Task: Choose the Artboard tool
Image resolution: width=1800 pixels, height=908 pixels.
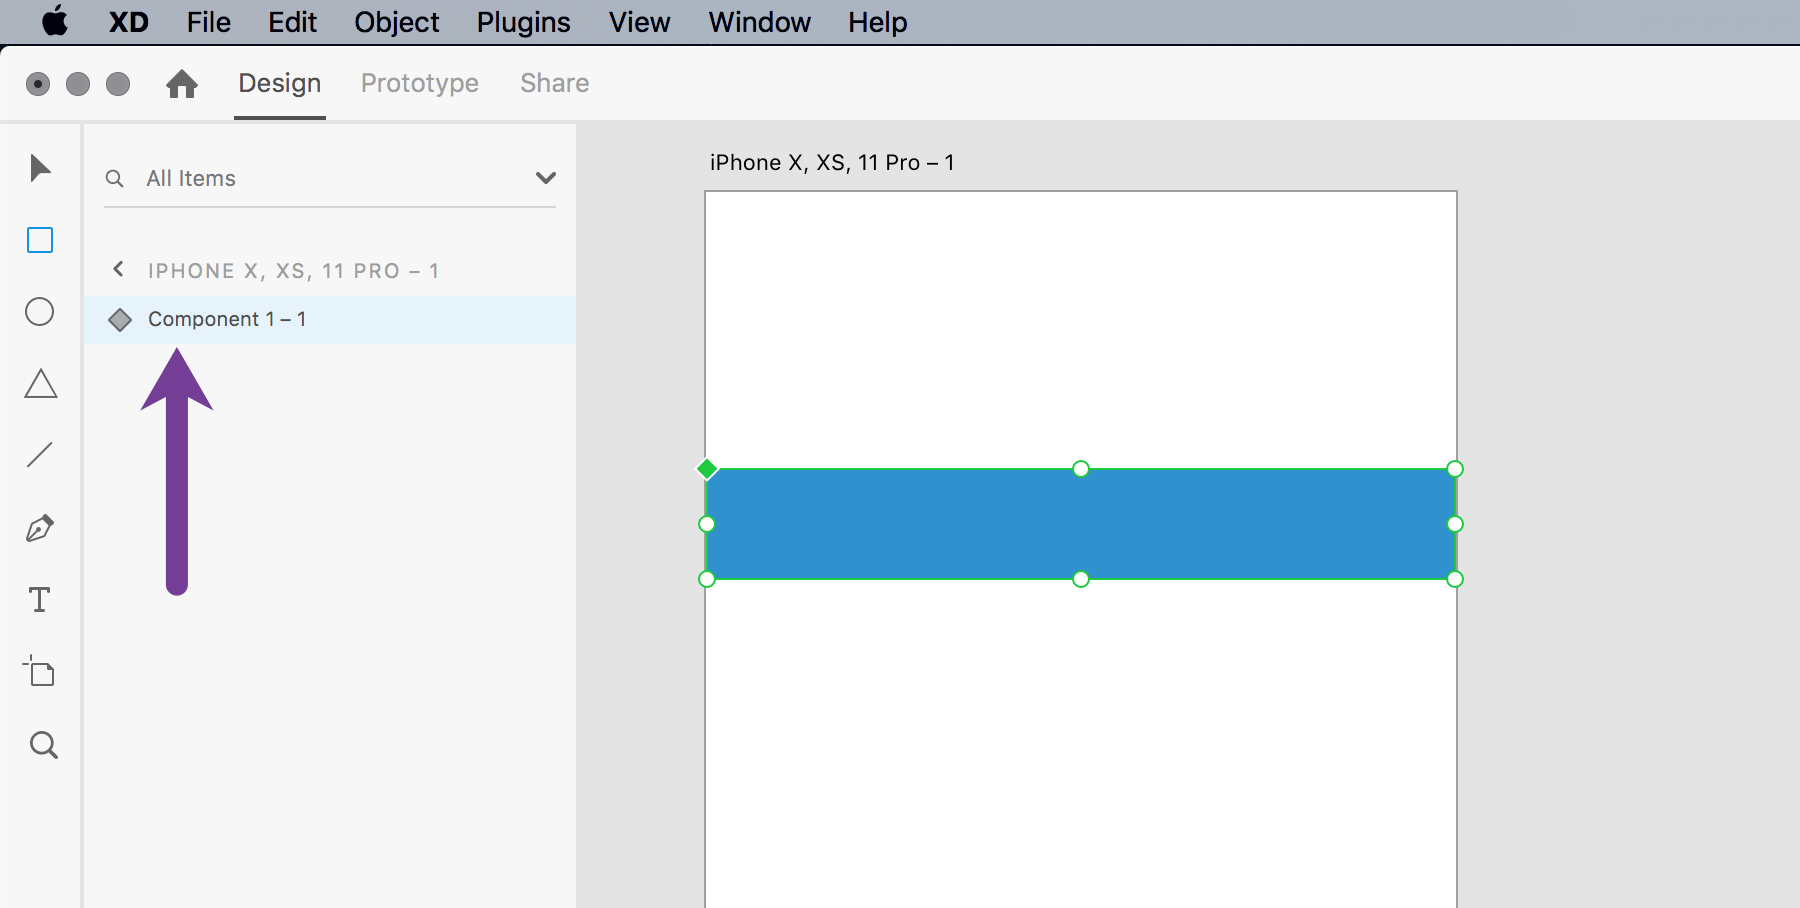Action: (40, 672)
